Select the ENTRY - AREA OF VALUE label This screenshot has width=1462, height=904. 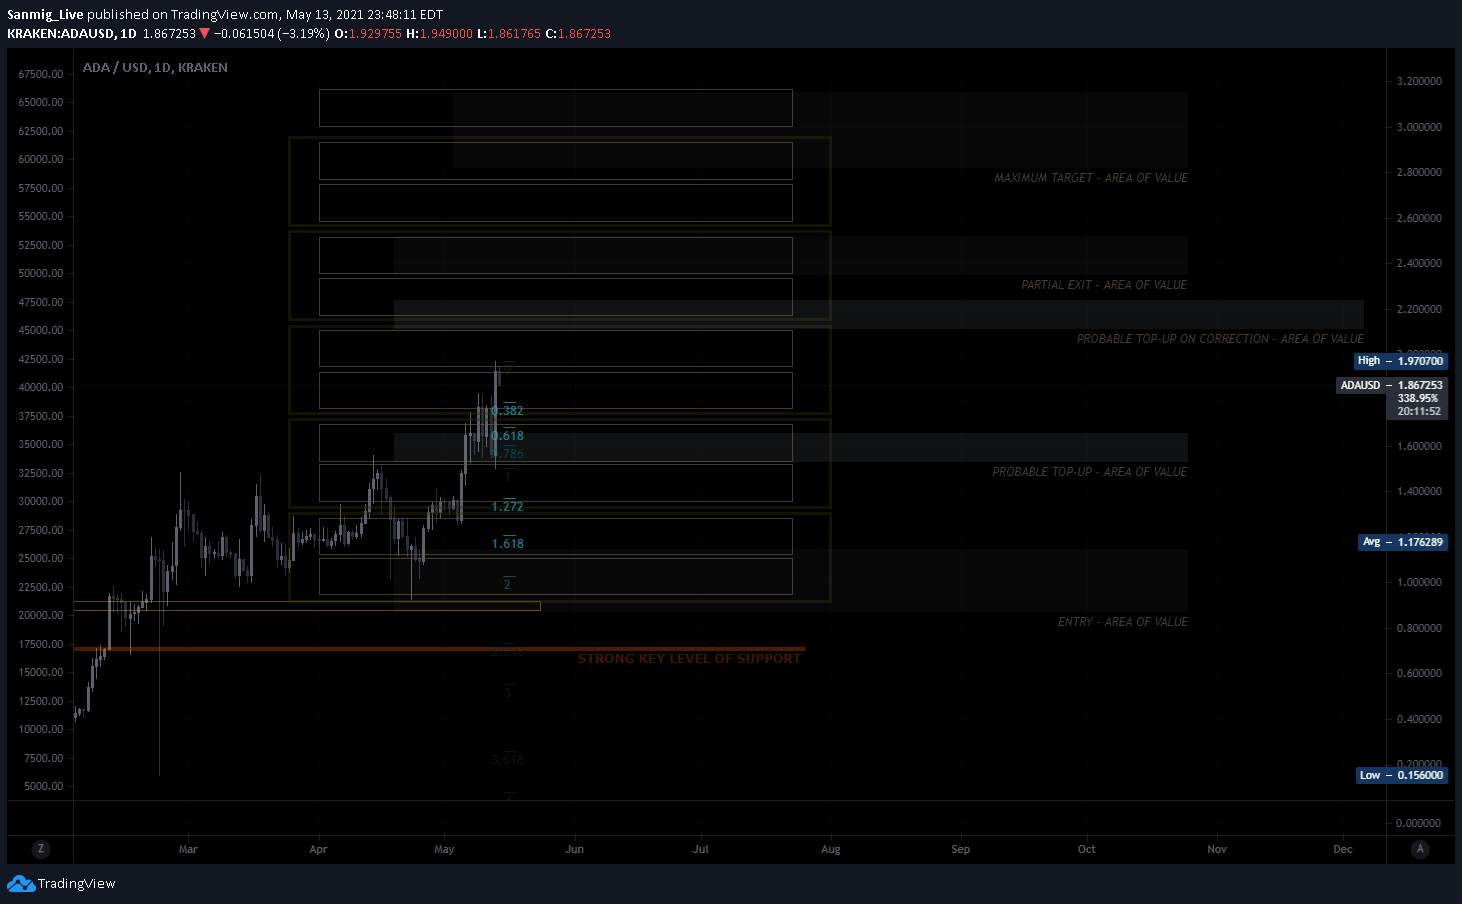(1123, 622)
